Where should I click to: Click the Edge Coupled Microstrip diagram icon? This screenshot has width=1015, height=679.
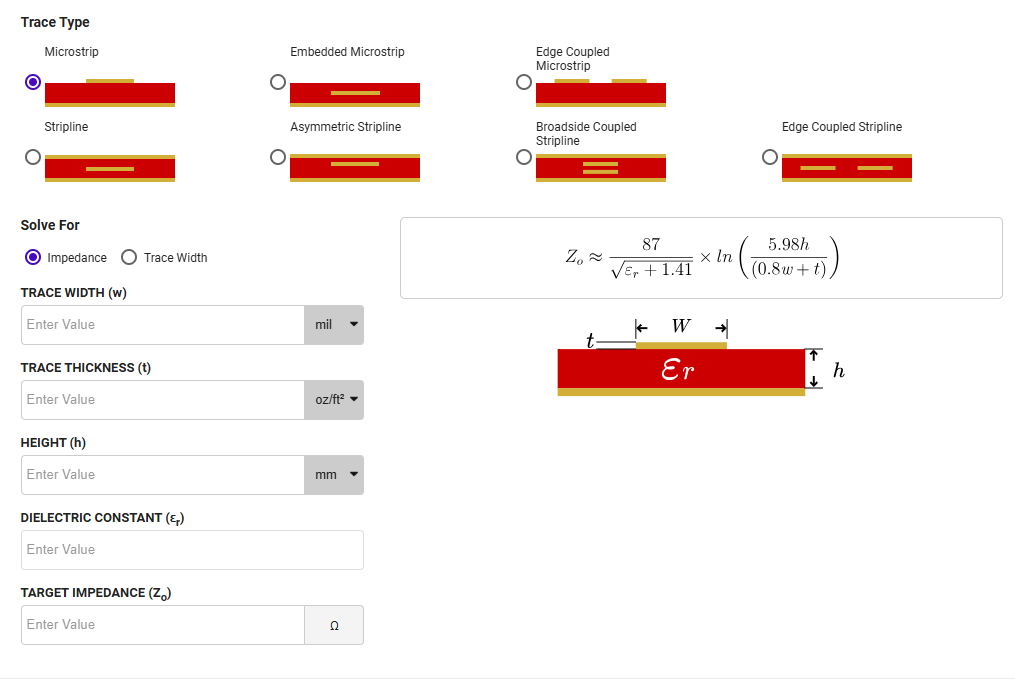tap(601, 93)
